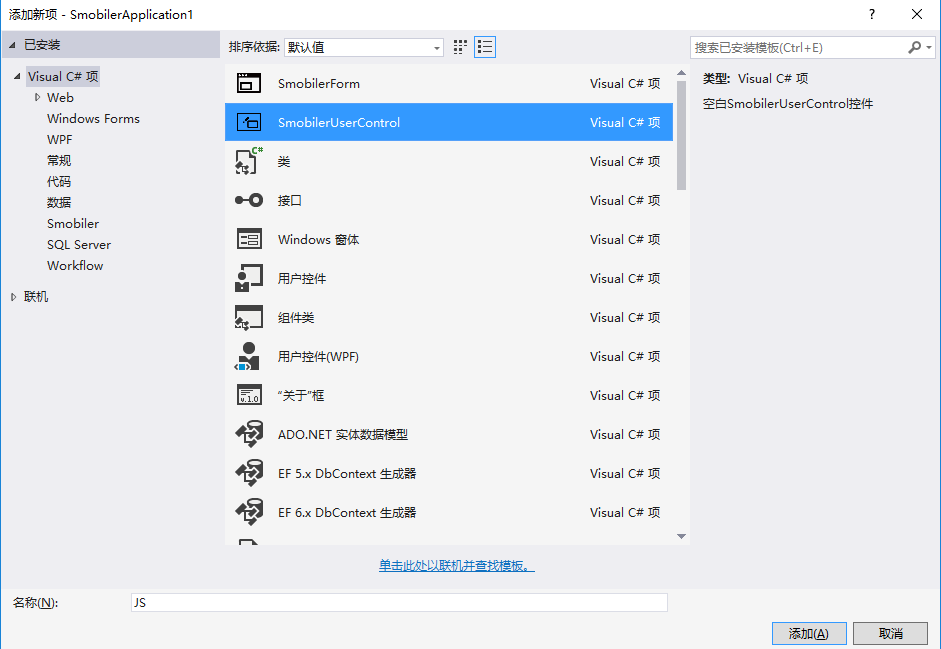Click the 用户控件 template name
941x649 pixels.
click(x=302, y=279)
